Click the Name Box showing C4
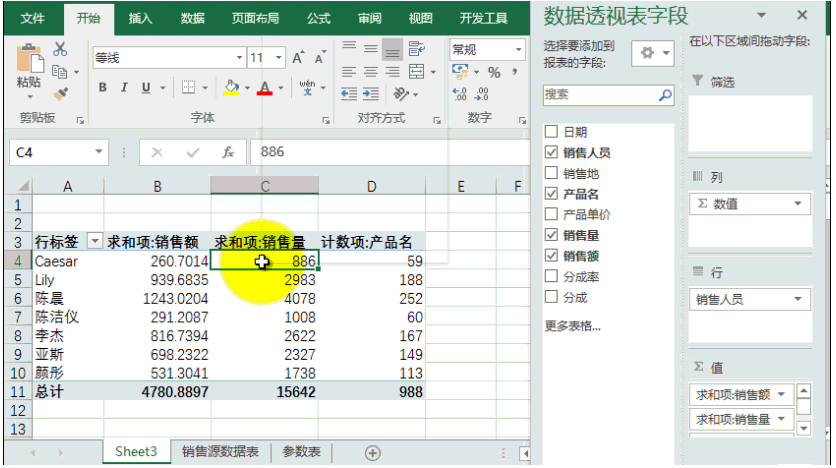836x468 pixels. pos(59,152)
